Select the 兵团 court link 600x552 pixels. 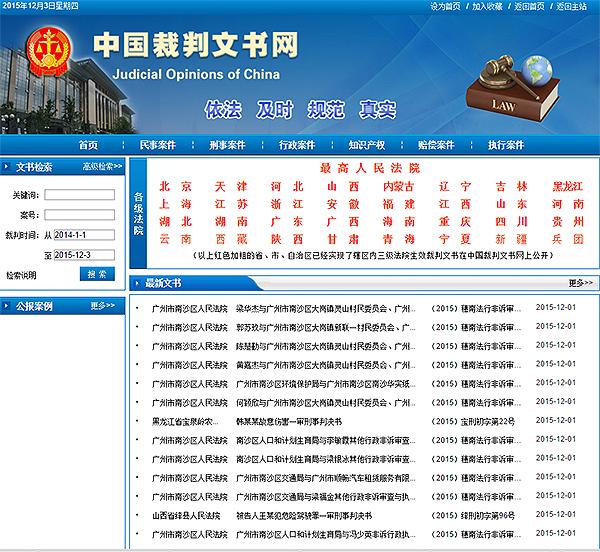click(x=567, y=239)
